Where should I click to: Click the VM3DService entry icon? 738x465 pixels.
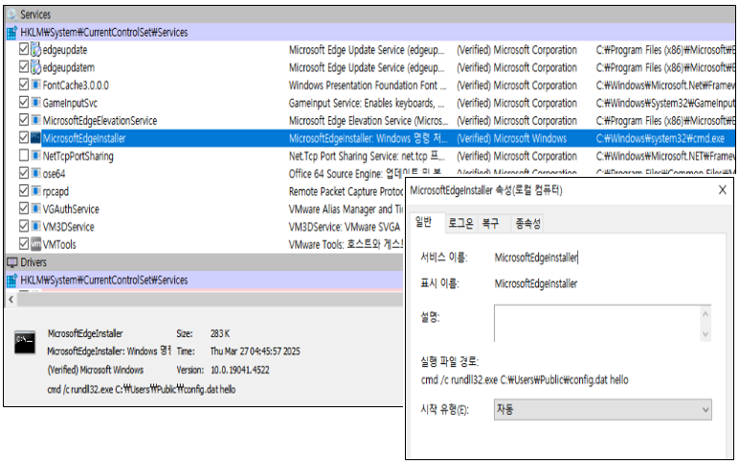click(36, 226)
